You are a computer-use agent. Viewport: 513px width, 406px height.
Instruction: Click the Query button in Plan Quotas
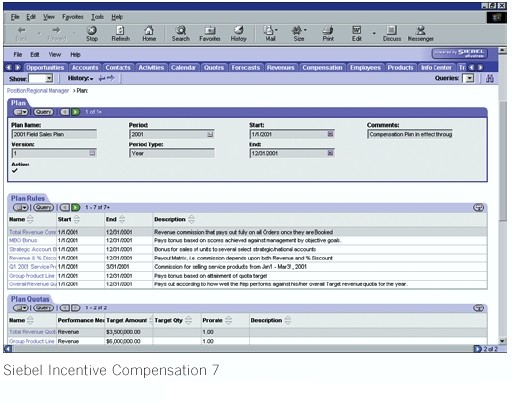[43, 308]
